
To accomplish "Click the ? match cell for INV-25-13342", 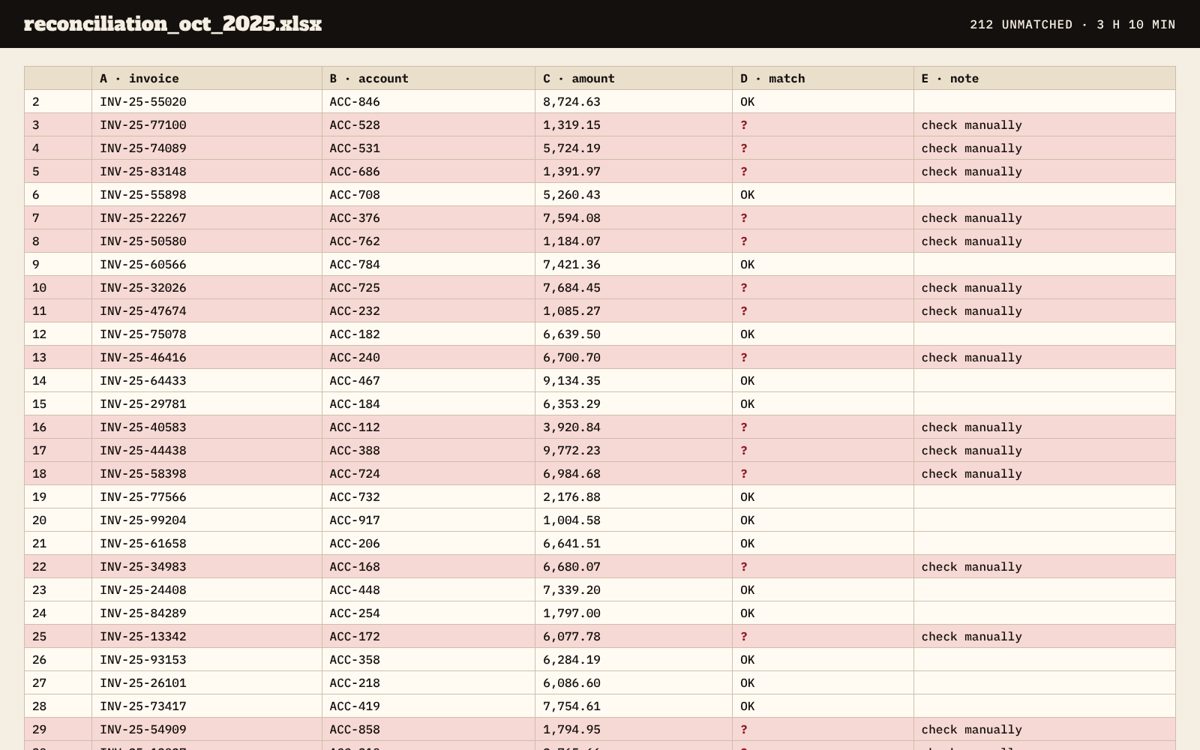I will point(823,636).
